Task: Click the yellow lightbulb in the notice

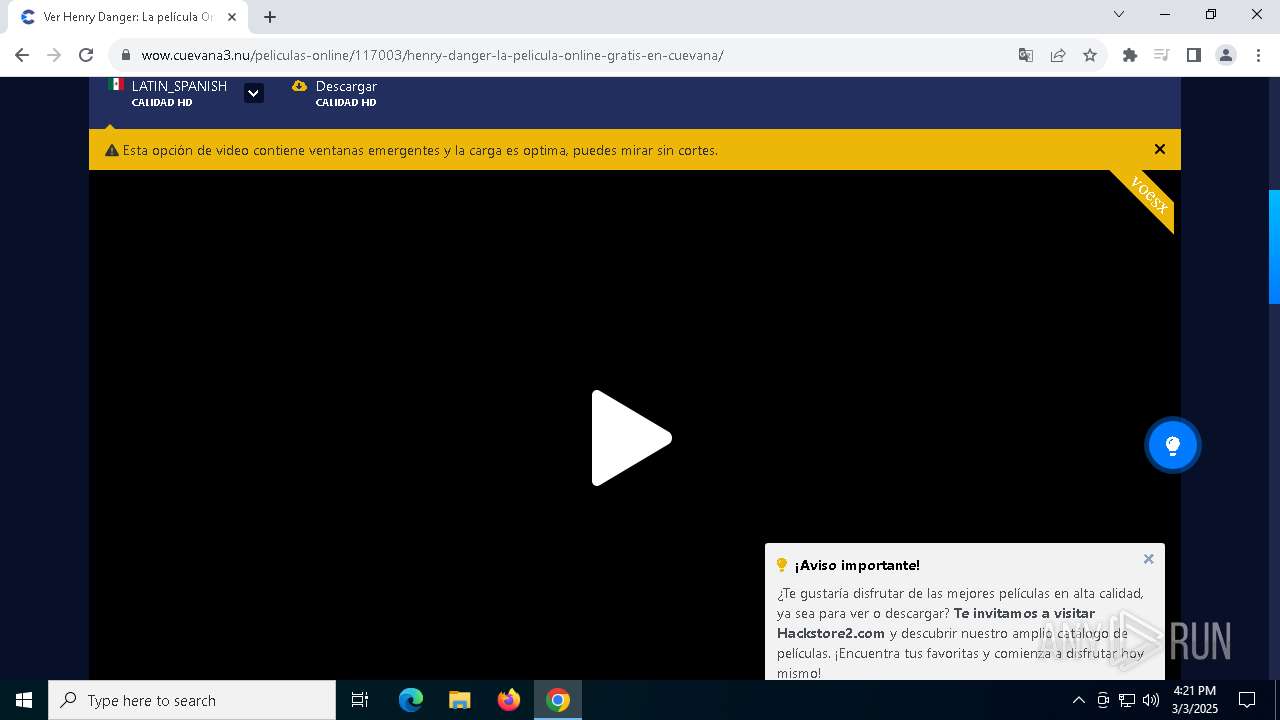Action: point(782,565)
